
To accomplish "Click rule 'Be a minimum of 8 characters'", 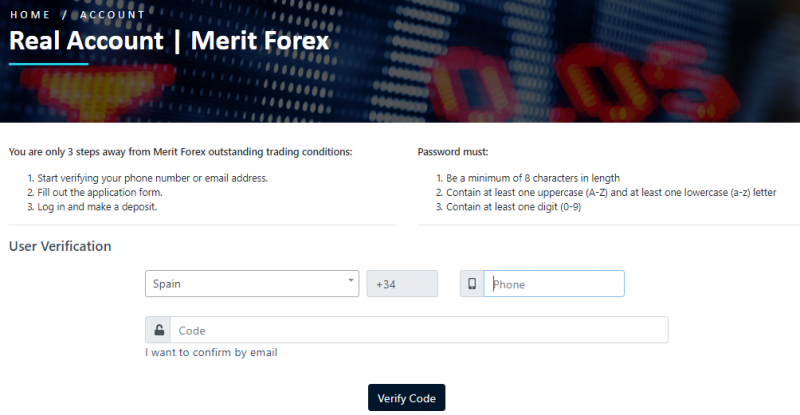I will [533, 178].
